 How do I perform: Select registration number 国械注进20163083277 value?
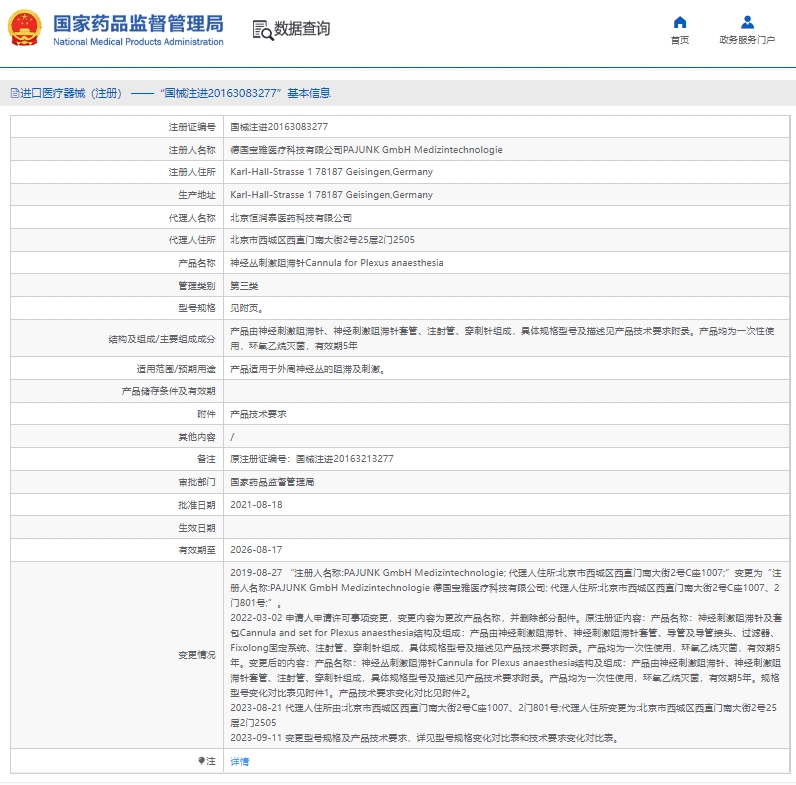click(279, 126)
